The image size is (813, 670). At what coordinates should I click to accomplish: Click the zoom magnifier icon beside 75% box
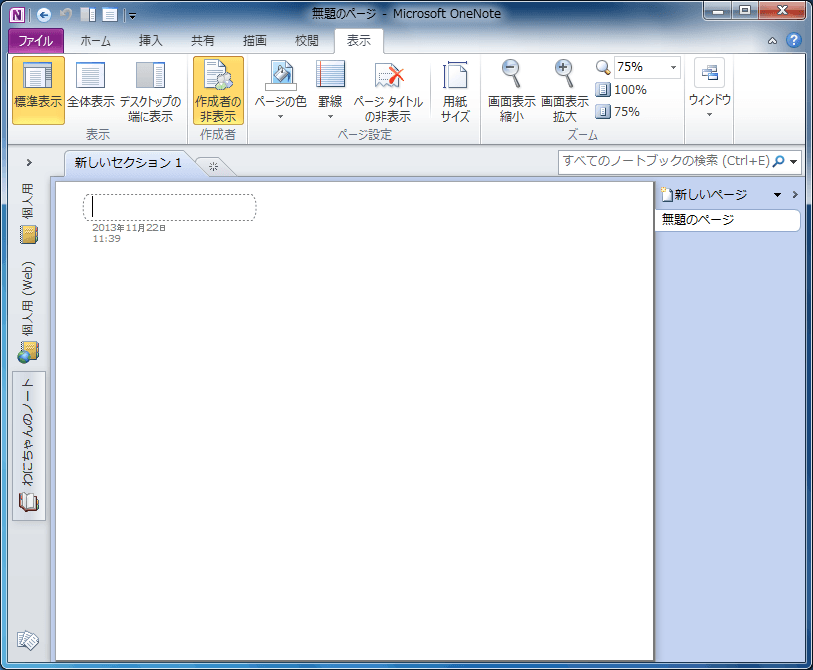tap(603, 67)
